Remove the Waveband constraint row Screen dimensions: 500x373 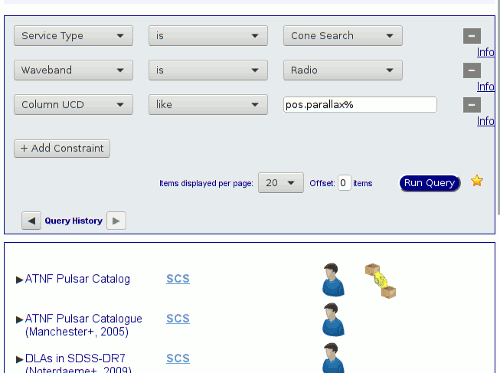tap(472, 70)
